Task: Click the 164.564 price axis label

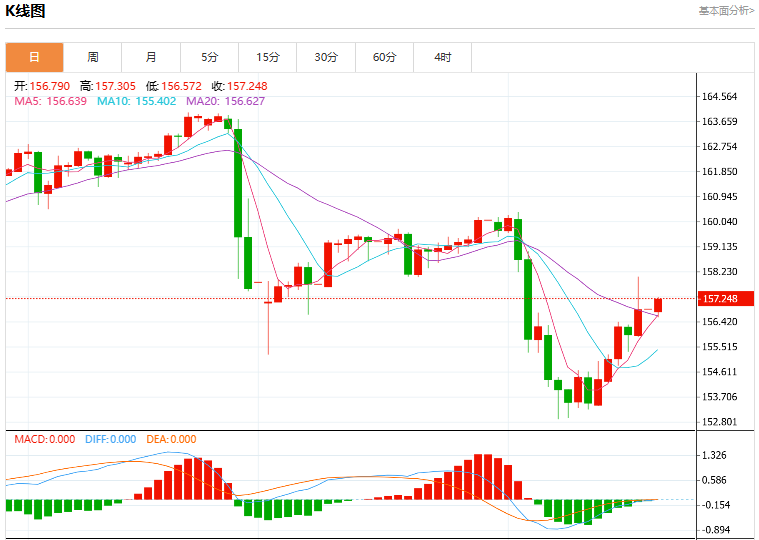Action: tap(719, 96)
